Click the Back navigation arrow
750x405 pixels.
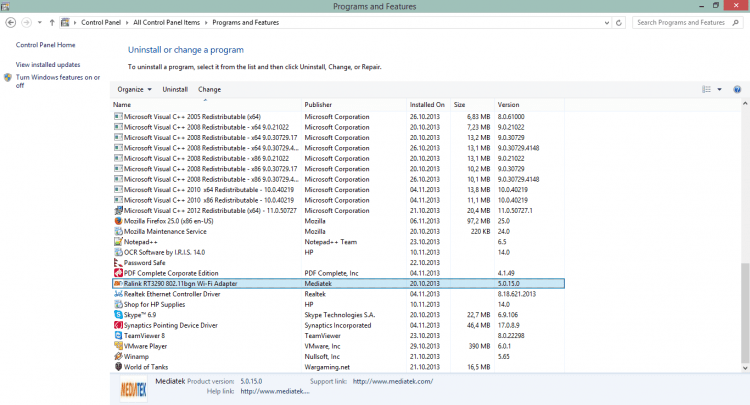coord(11,22)
